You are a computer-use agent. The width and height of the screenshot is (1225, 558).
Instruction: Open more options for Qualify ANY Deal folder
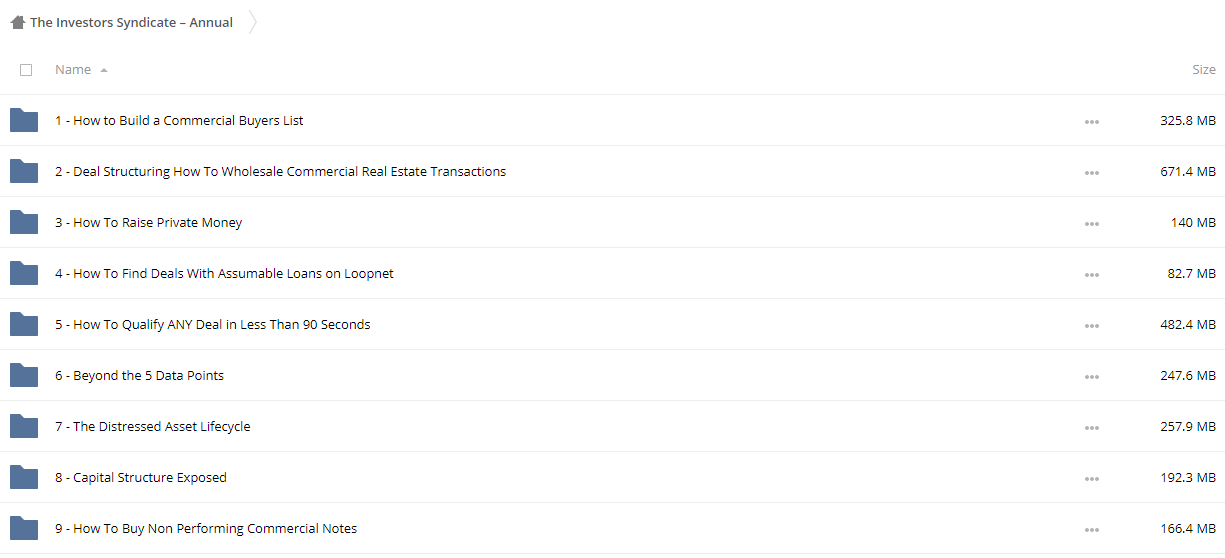[x=1091, y=326]
